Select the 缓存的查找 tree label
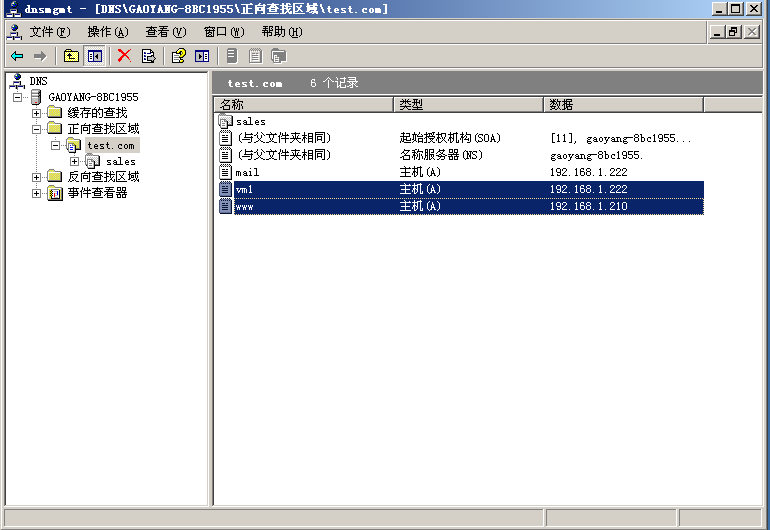The width and height of the screenshot is (770, 530). tap(97, 113)
